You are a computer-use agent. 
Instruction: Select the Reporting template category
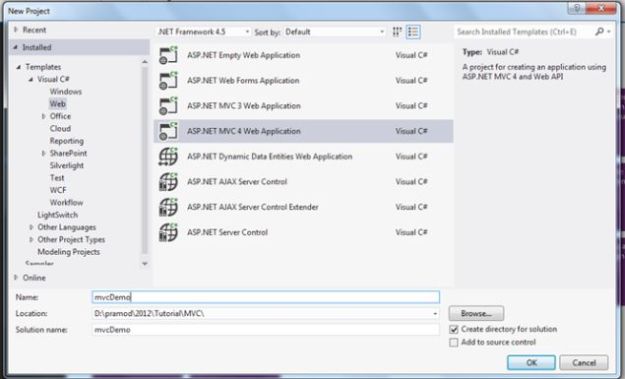pos(67,141)
